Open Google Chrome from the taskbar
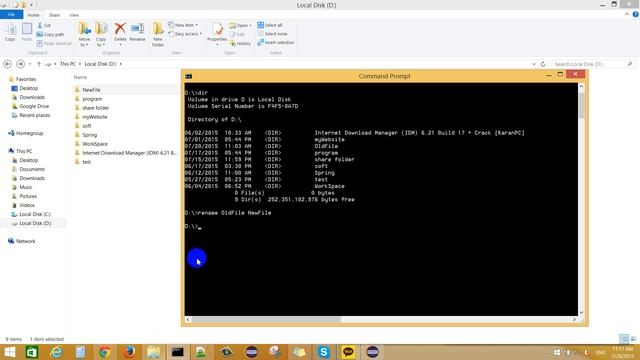Viewport: 640px width, 360px height. tap(104, 352)
